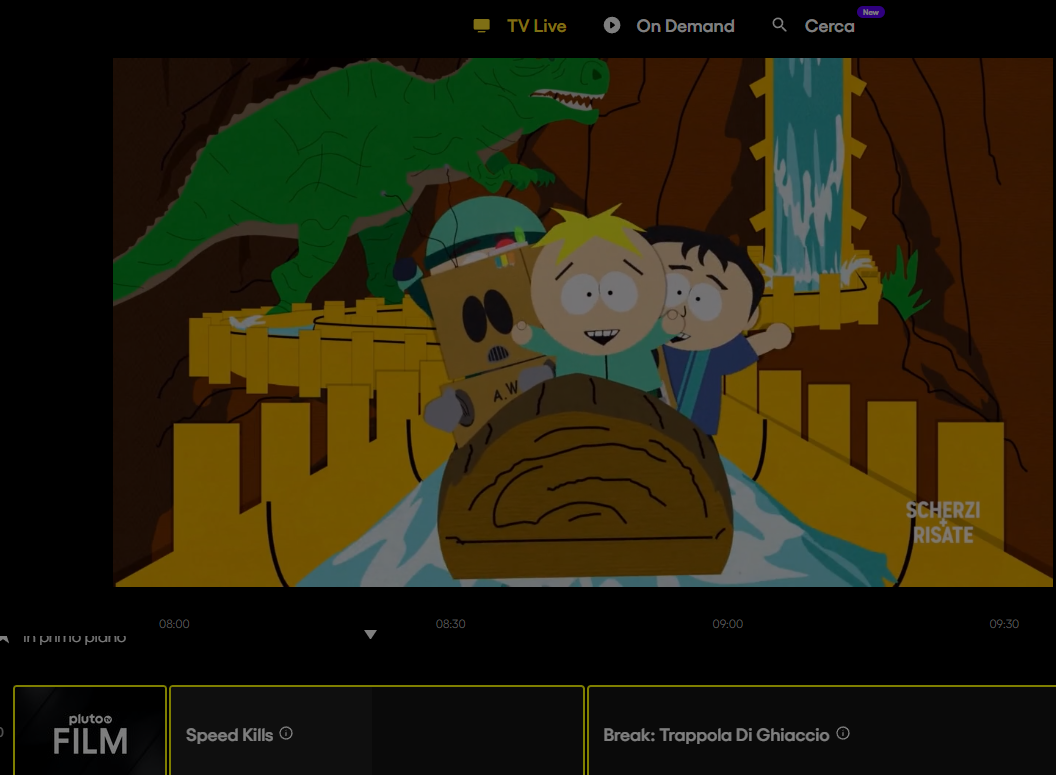This screenshot has width=1056, height=775.
Task: Click the 08:30 time label
Action: 451,624
